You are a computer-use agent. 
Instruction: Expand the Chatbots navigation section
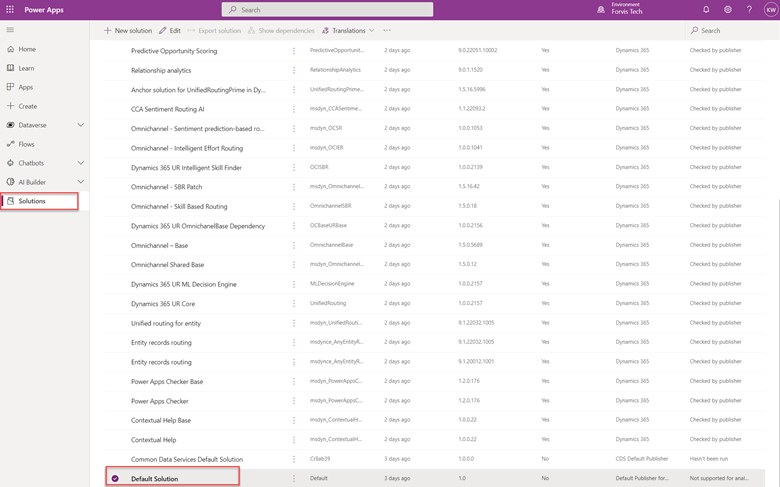pyautogui.click(x=81, y=163)
